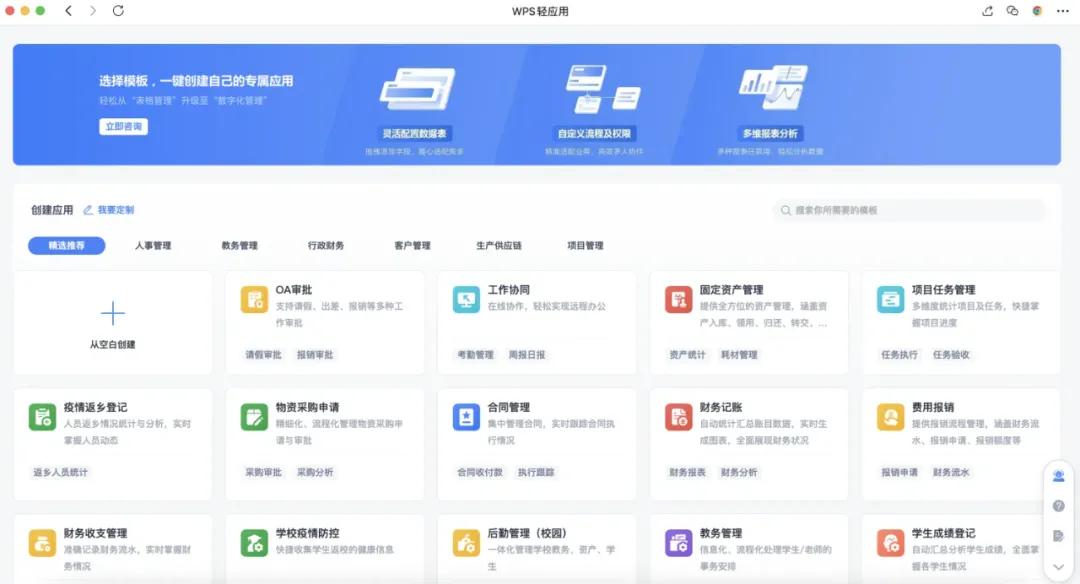This screenshot has height=584, width=1080.
Task: Click the 请假审批 tag
Action: 263,355
